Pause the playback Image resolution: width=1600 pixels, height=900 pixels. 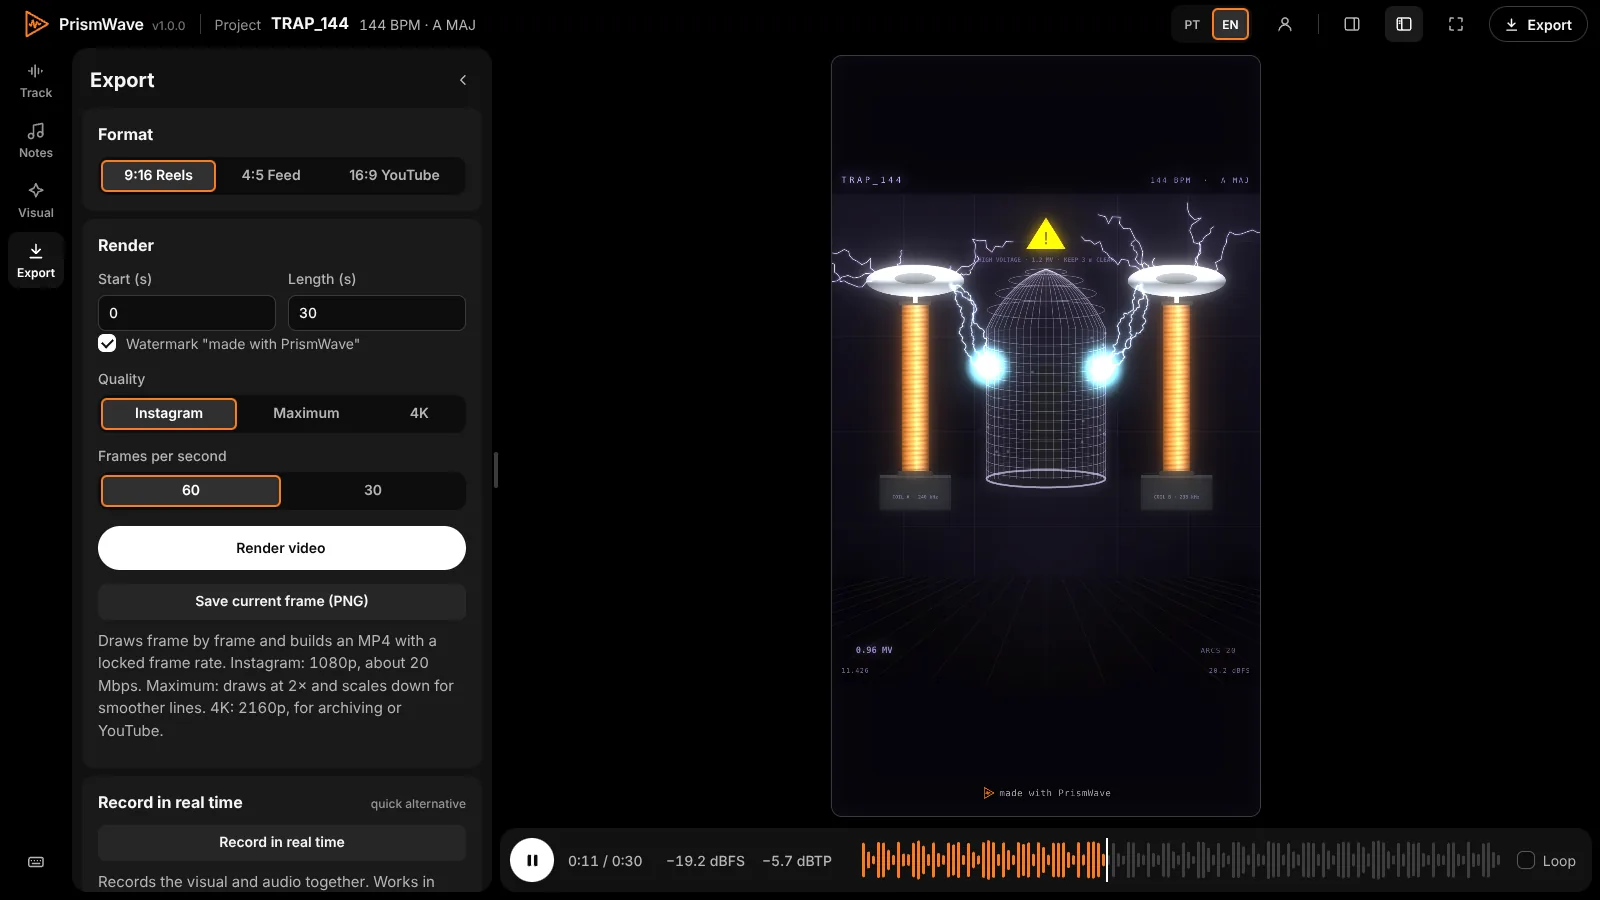click(532, 860)
